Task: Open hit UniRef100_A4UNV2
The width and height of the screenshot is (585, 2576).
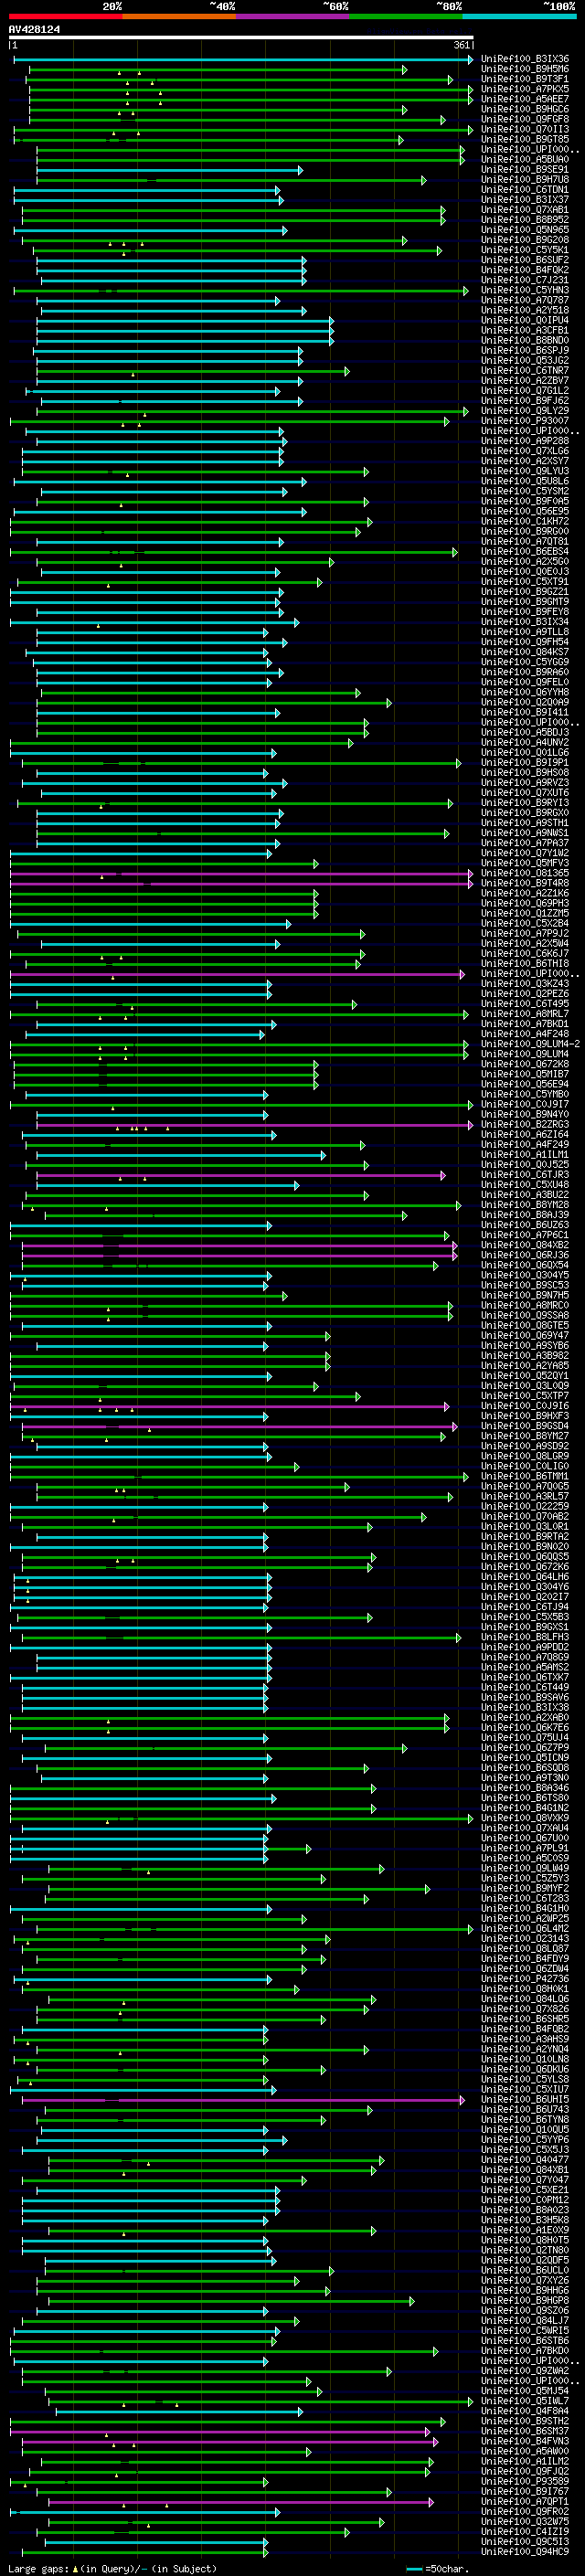Action: click(x=525, y=743)
